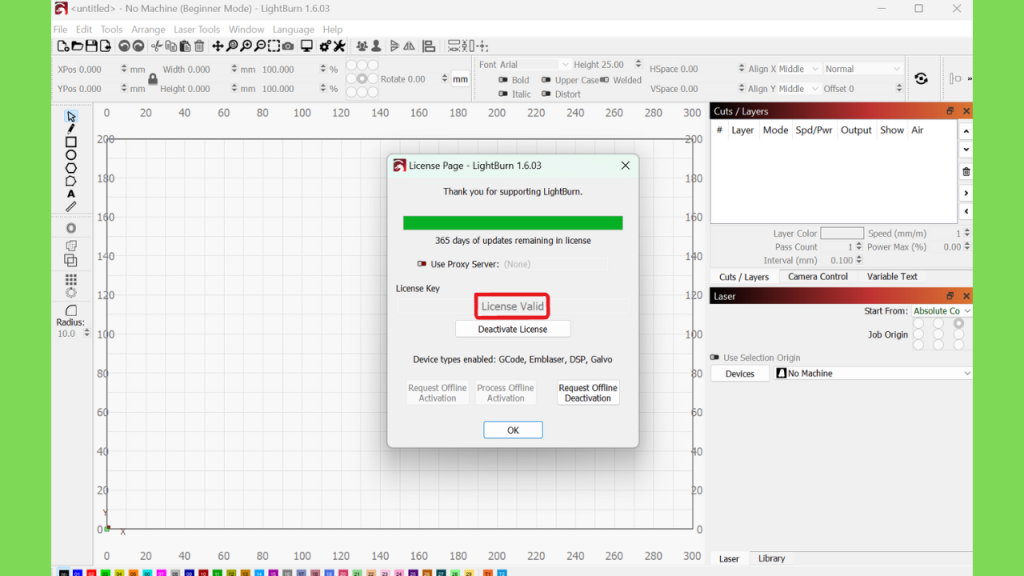Viewport: 1024px width, 576px height.
Task: Open the Font Arial dropdown
Action: click(534, 65)
